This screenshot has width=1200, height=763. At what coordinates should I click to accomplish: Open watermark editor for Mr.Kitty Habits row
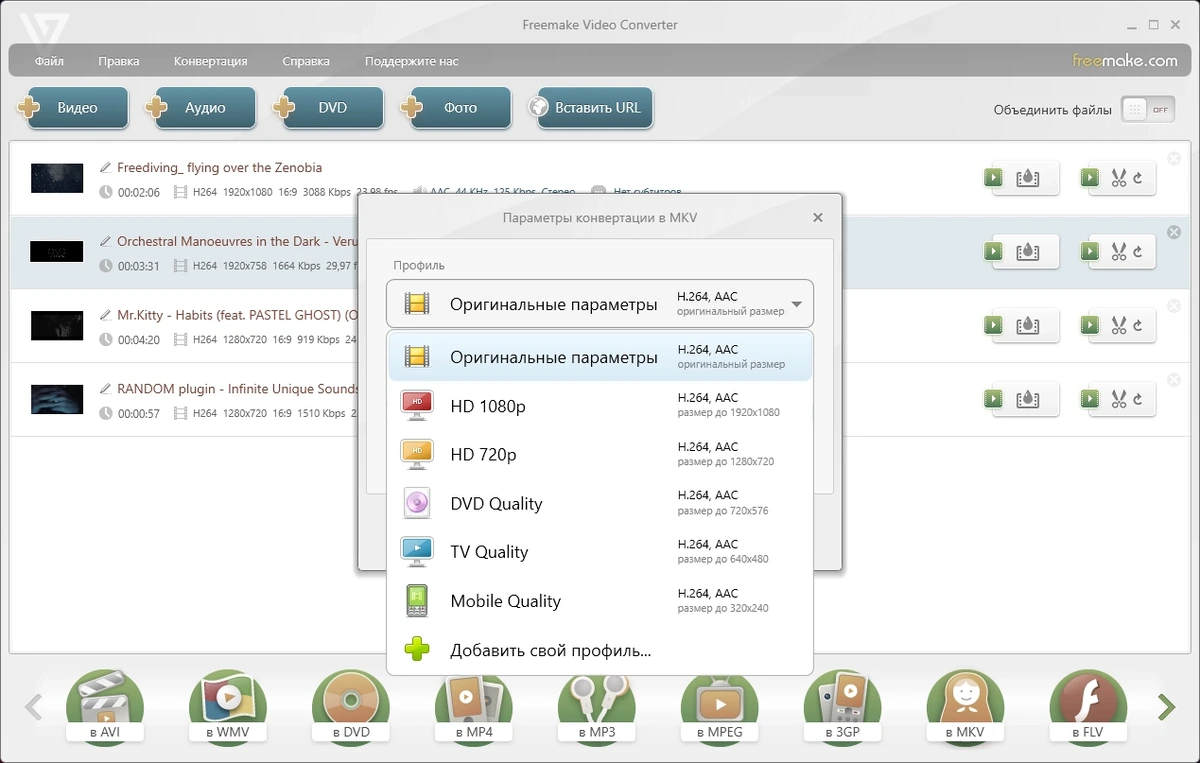pos(1027,325)
